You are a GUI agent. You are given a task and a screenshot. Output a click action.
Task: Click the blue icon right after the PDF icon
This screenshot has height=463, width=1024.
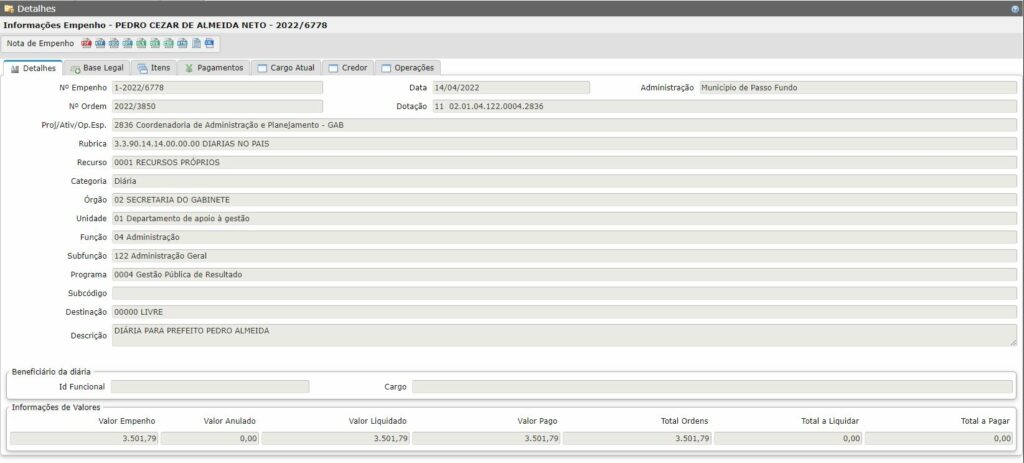pos(100,44)
